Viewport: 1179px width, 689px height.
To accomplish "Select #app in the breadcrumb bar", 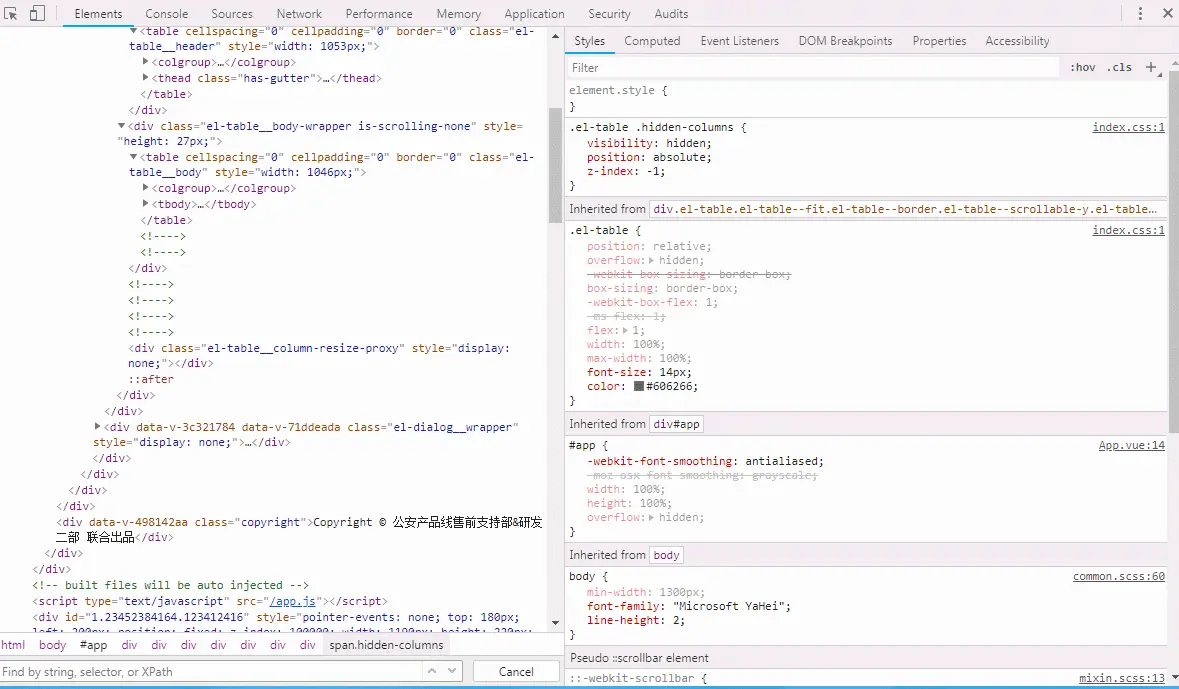I will 93,645.
